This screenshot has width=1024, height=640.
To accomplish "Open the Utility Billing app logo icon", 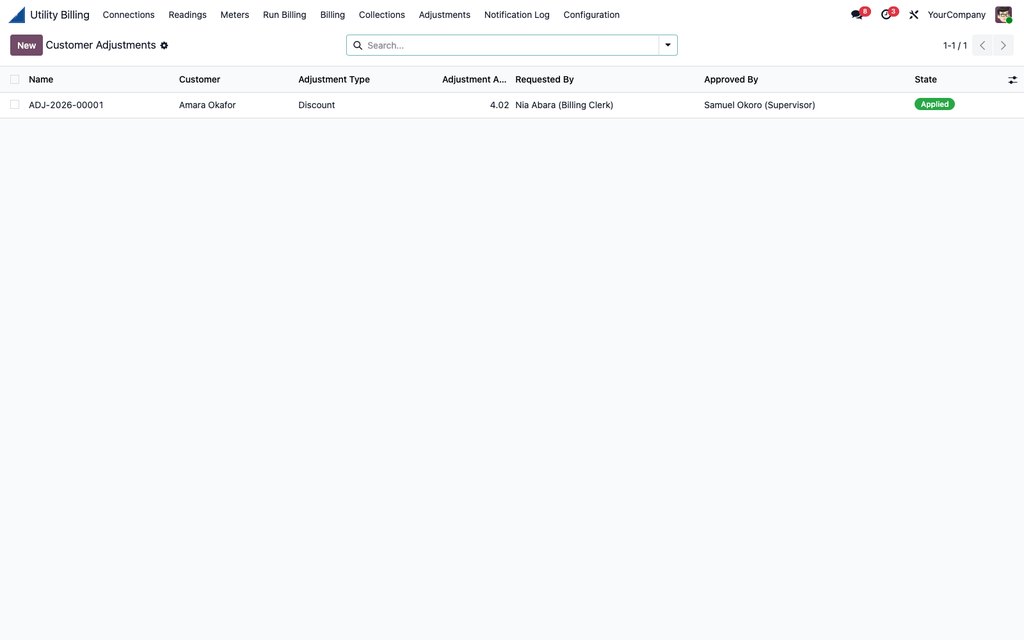I will pyautogui.click(x=17, y=14).
